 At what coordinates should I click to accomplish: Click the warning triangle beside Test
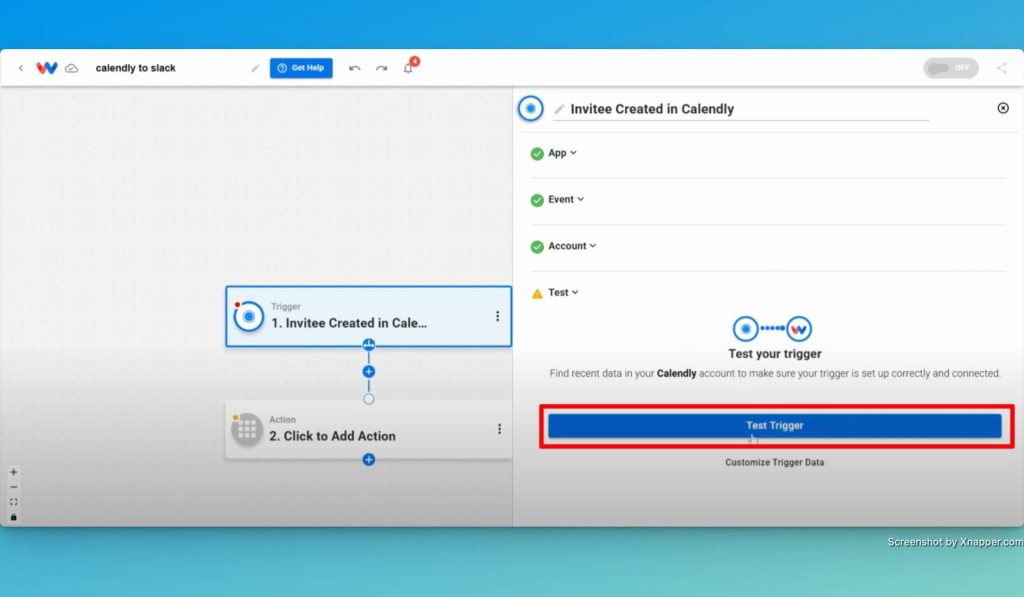[x=537, y=293]
